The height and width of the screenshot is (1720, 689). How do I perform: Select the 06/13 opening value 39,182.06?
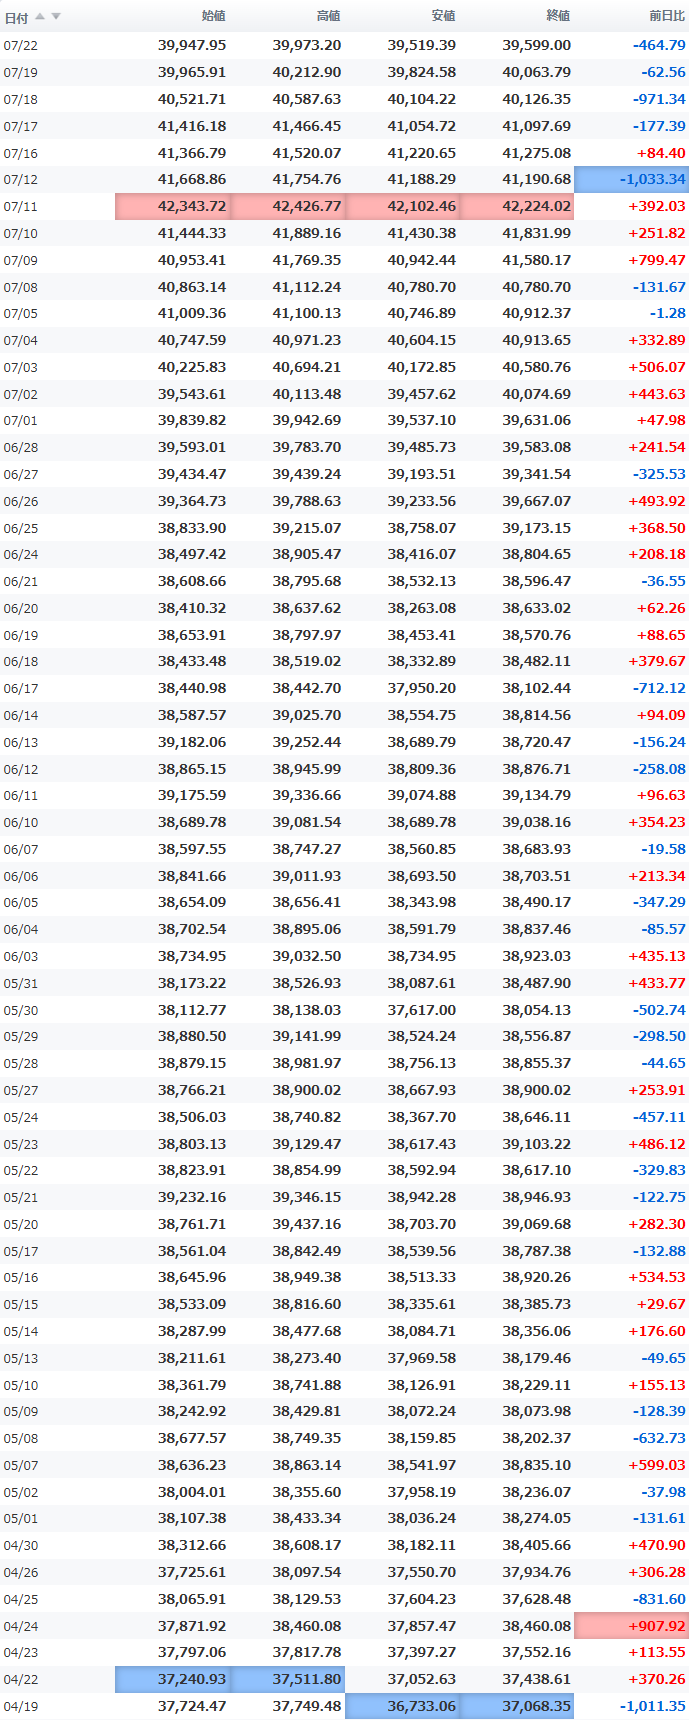click(x=192, y=742)
